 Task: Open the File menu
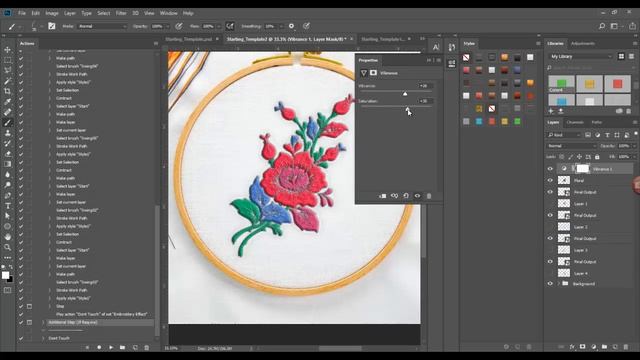(22, 13)
